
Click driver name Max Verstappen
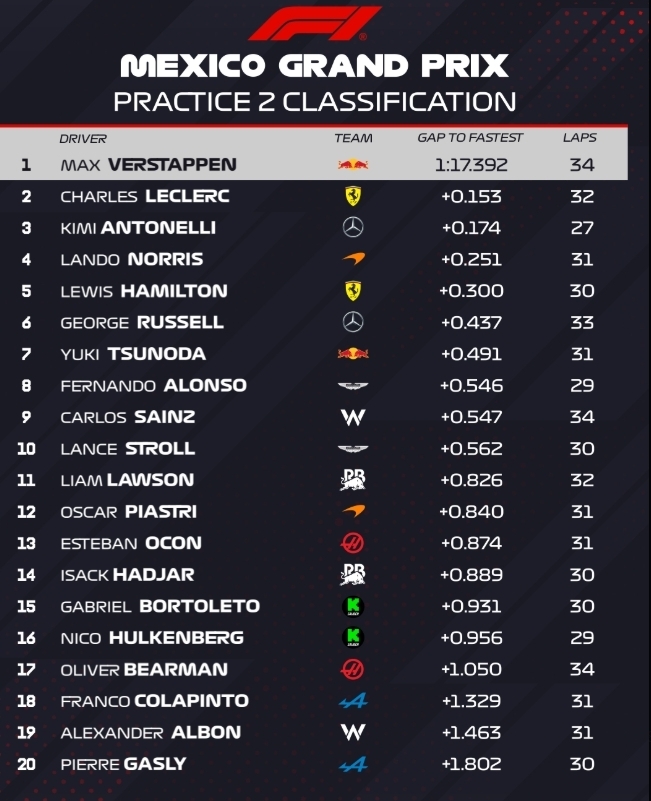[148, 165]
